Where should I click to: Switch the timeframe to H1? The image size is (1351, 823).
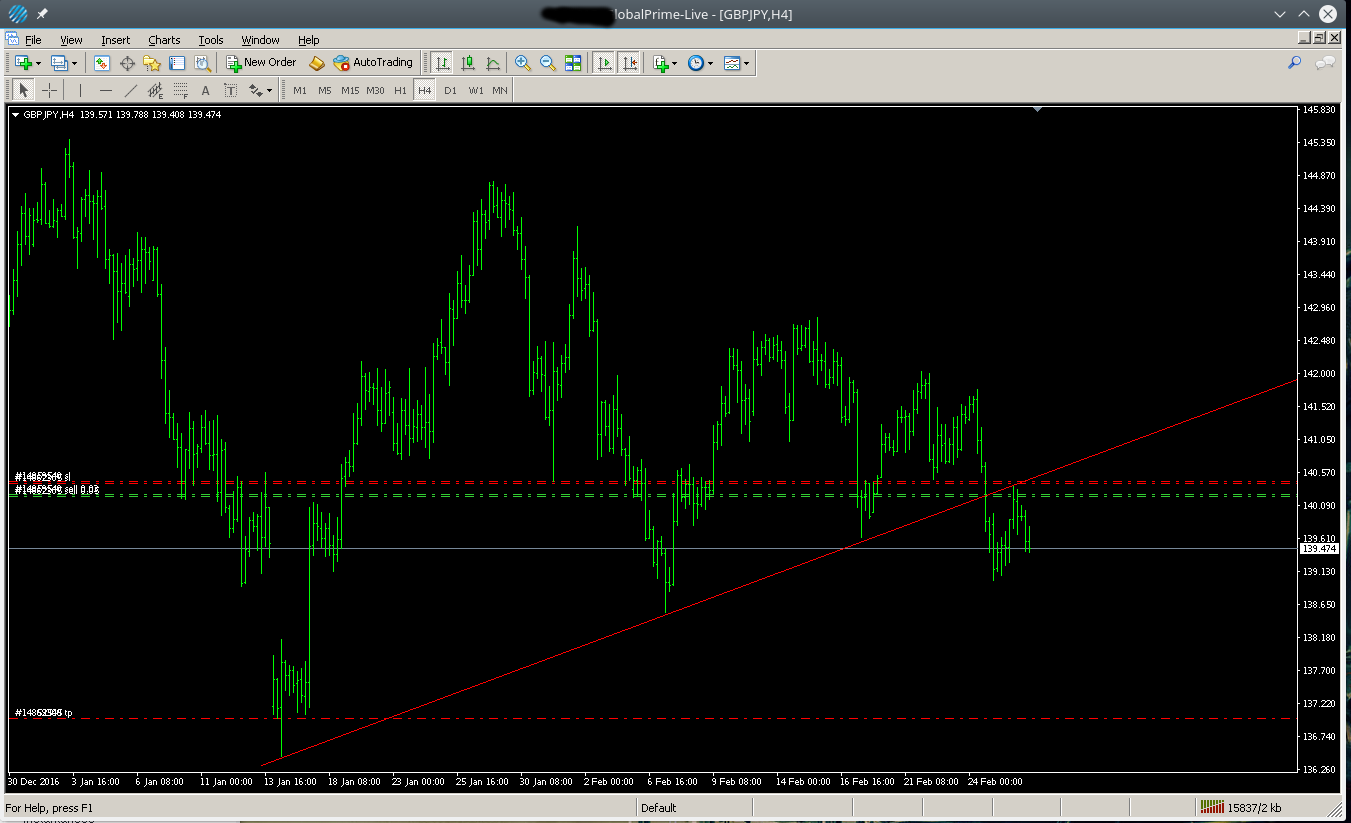[x=400, y=90]
